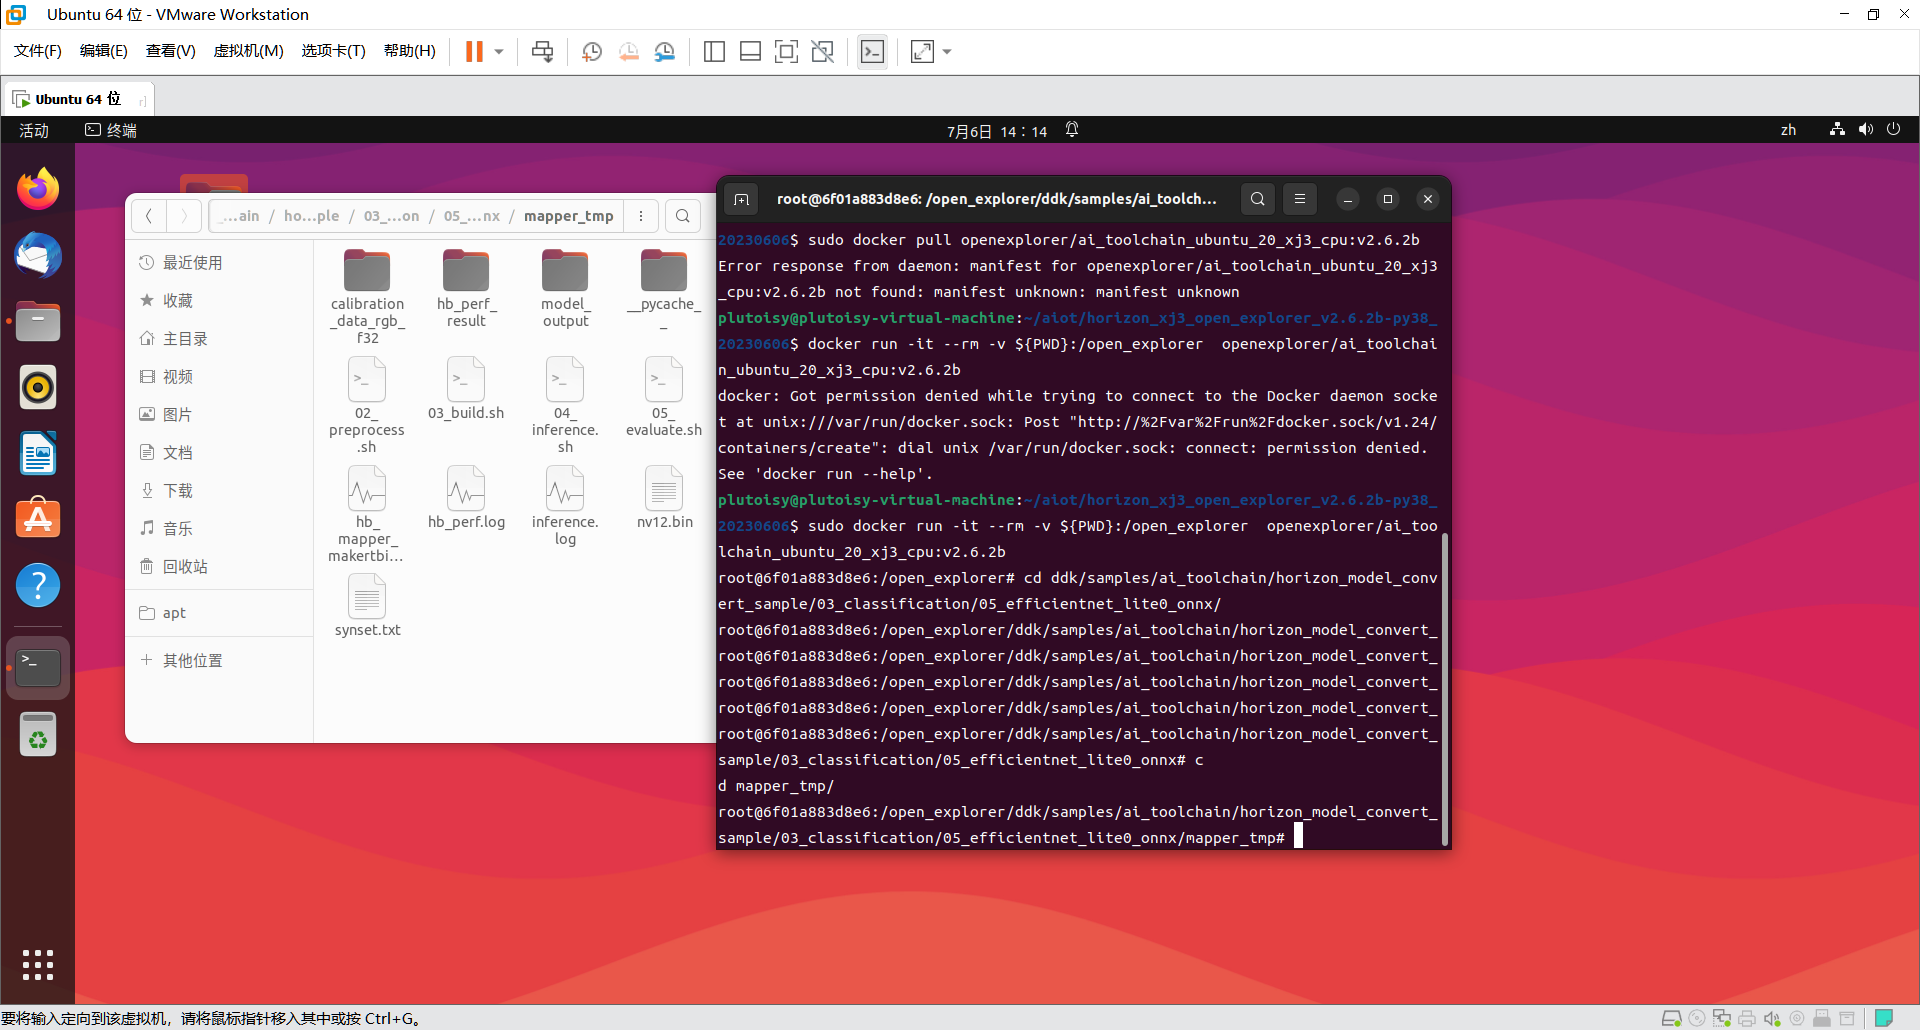Select 回收站 in the Files sidebar

(220, 567)
